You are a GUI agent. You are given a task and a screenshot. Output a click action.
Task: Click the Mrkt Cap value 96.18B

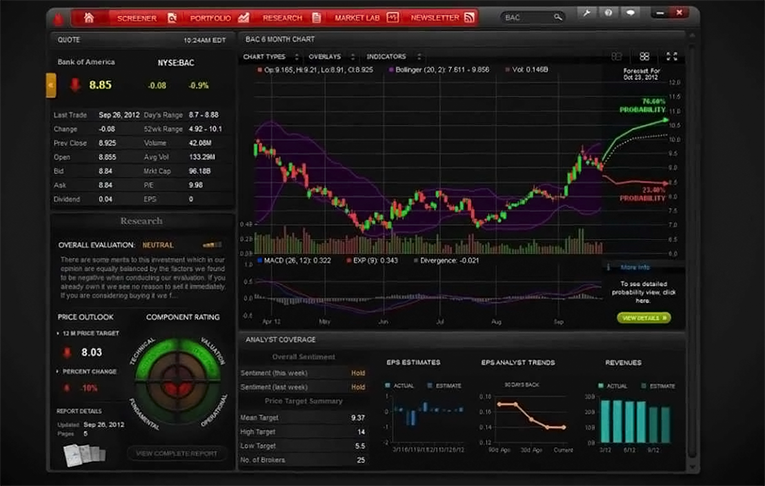click(200, 171)
